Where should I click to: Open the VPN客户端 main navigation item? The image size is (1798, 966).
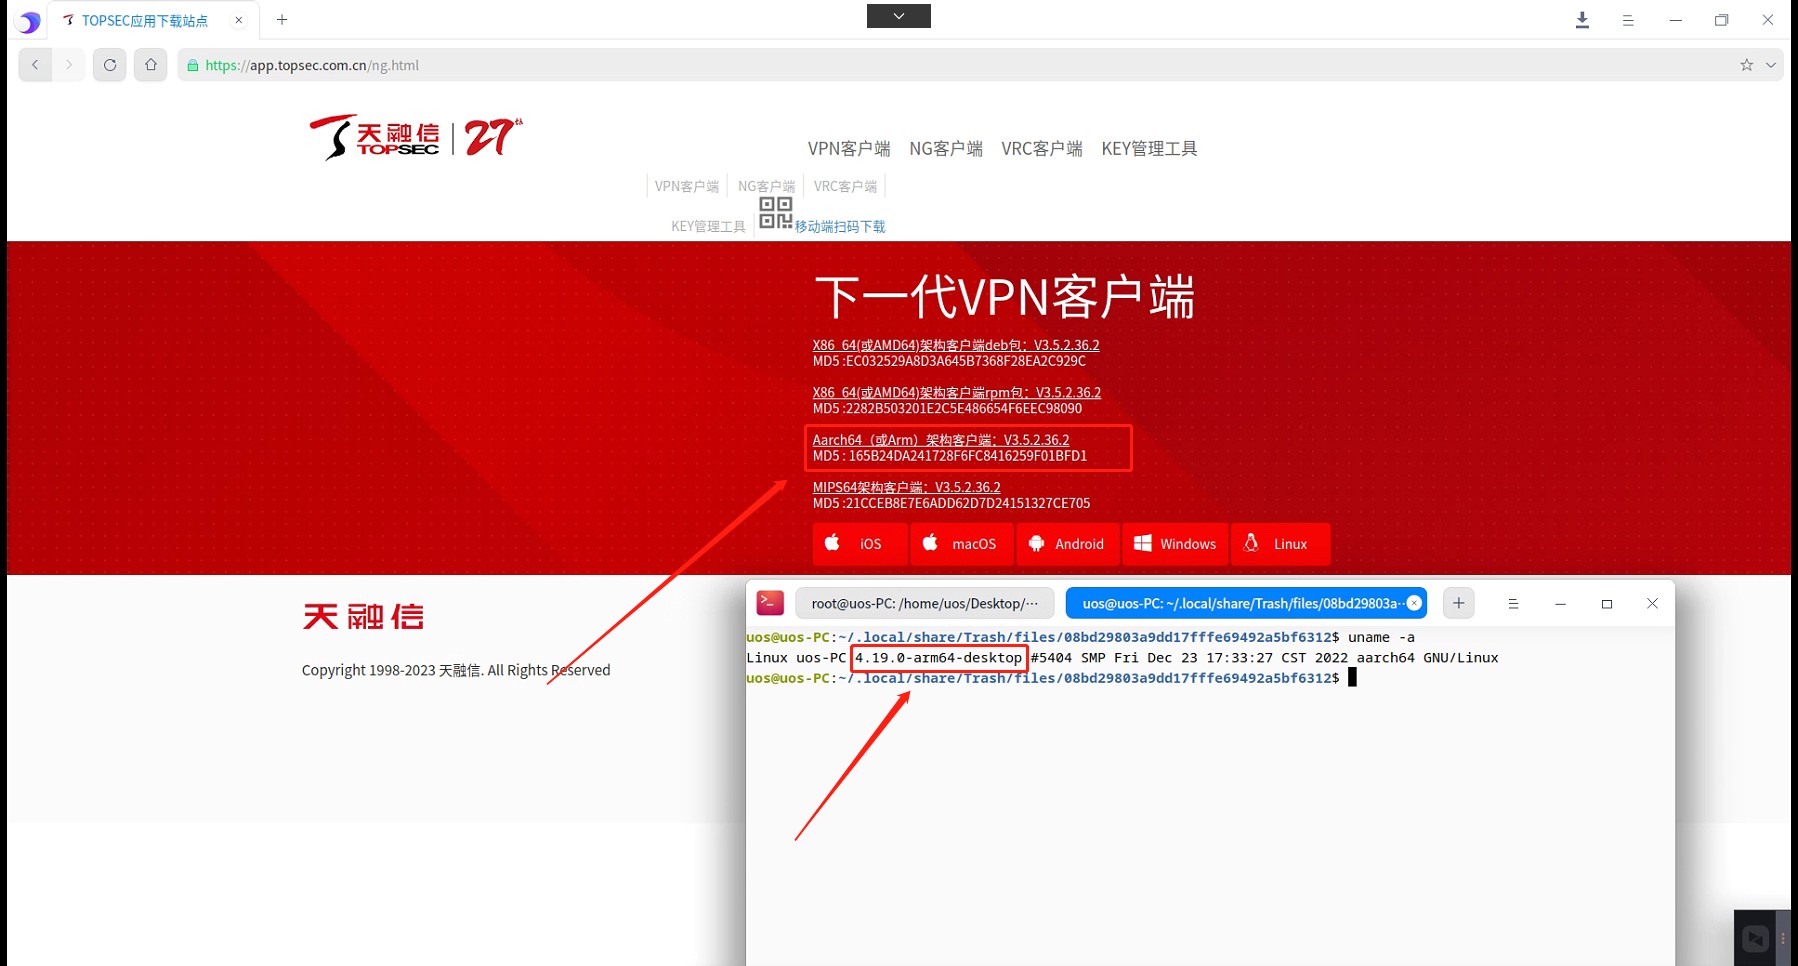point(849,148)
